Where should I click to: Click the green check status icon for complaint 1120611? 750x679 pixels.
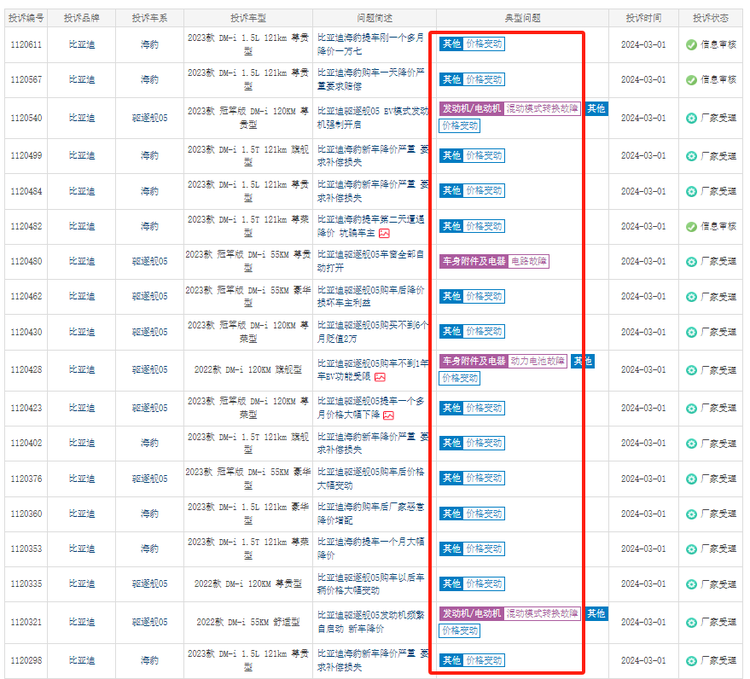pos(691,45)
